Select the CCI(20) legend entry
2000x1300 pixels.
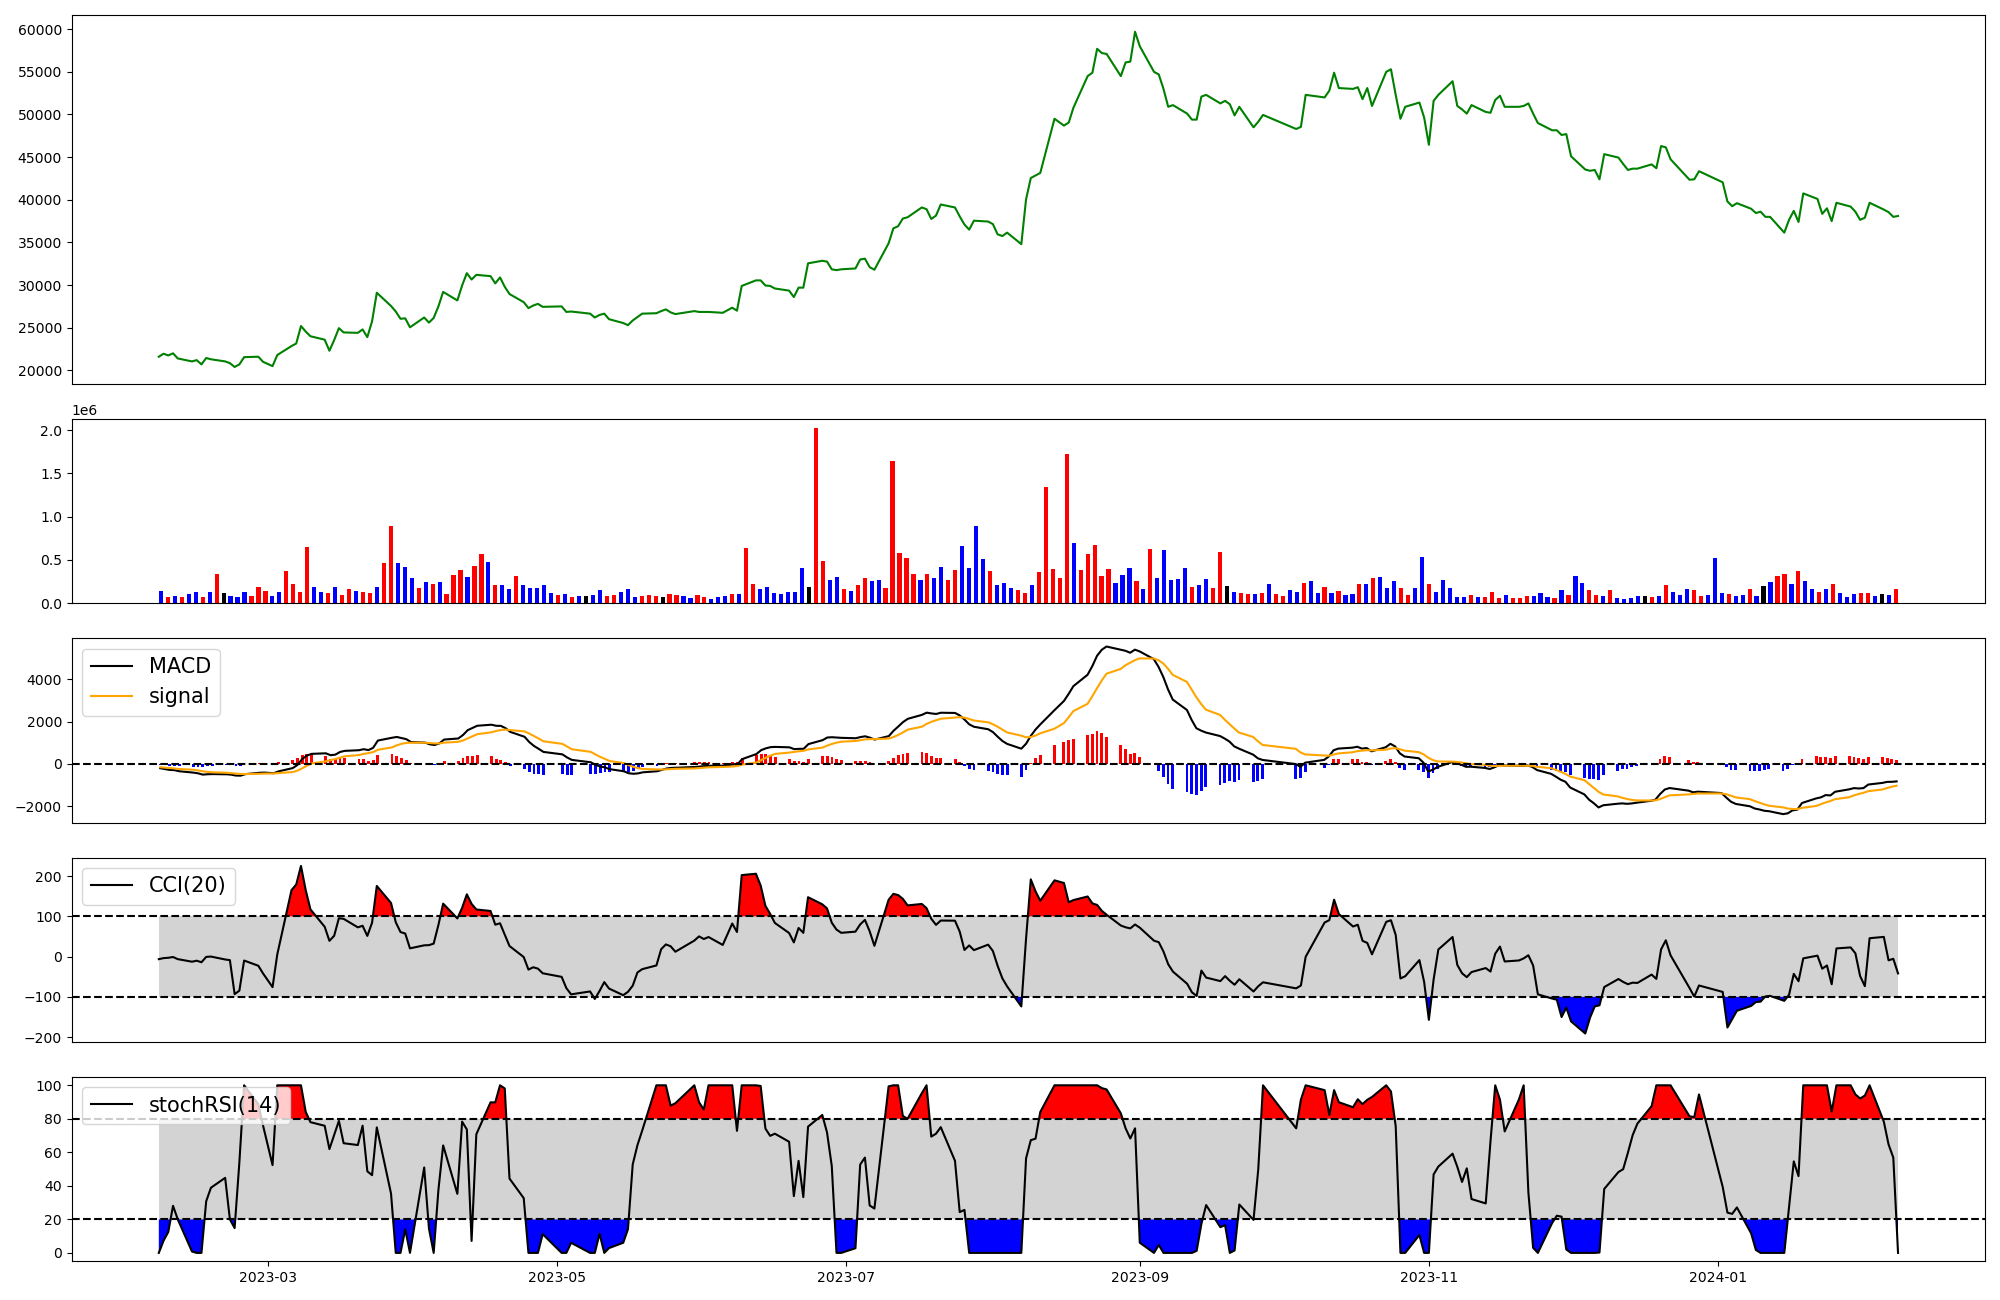coord(186,885)
